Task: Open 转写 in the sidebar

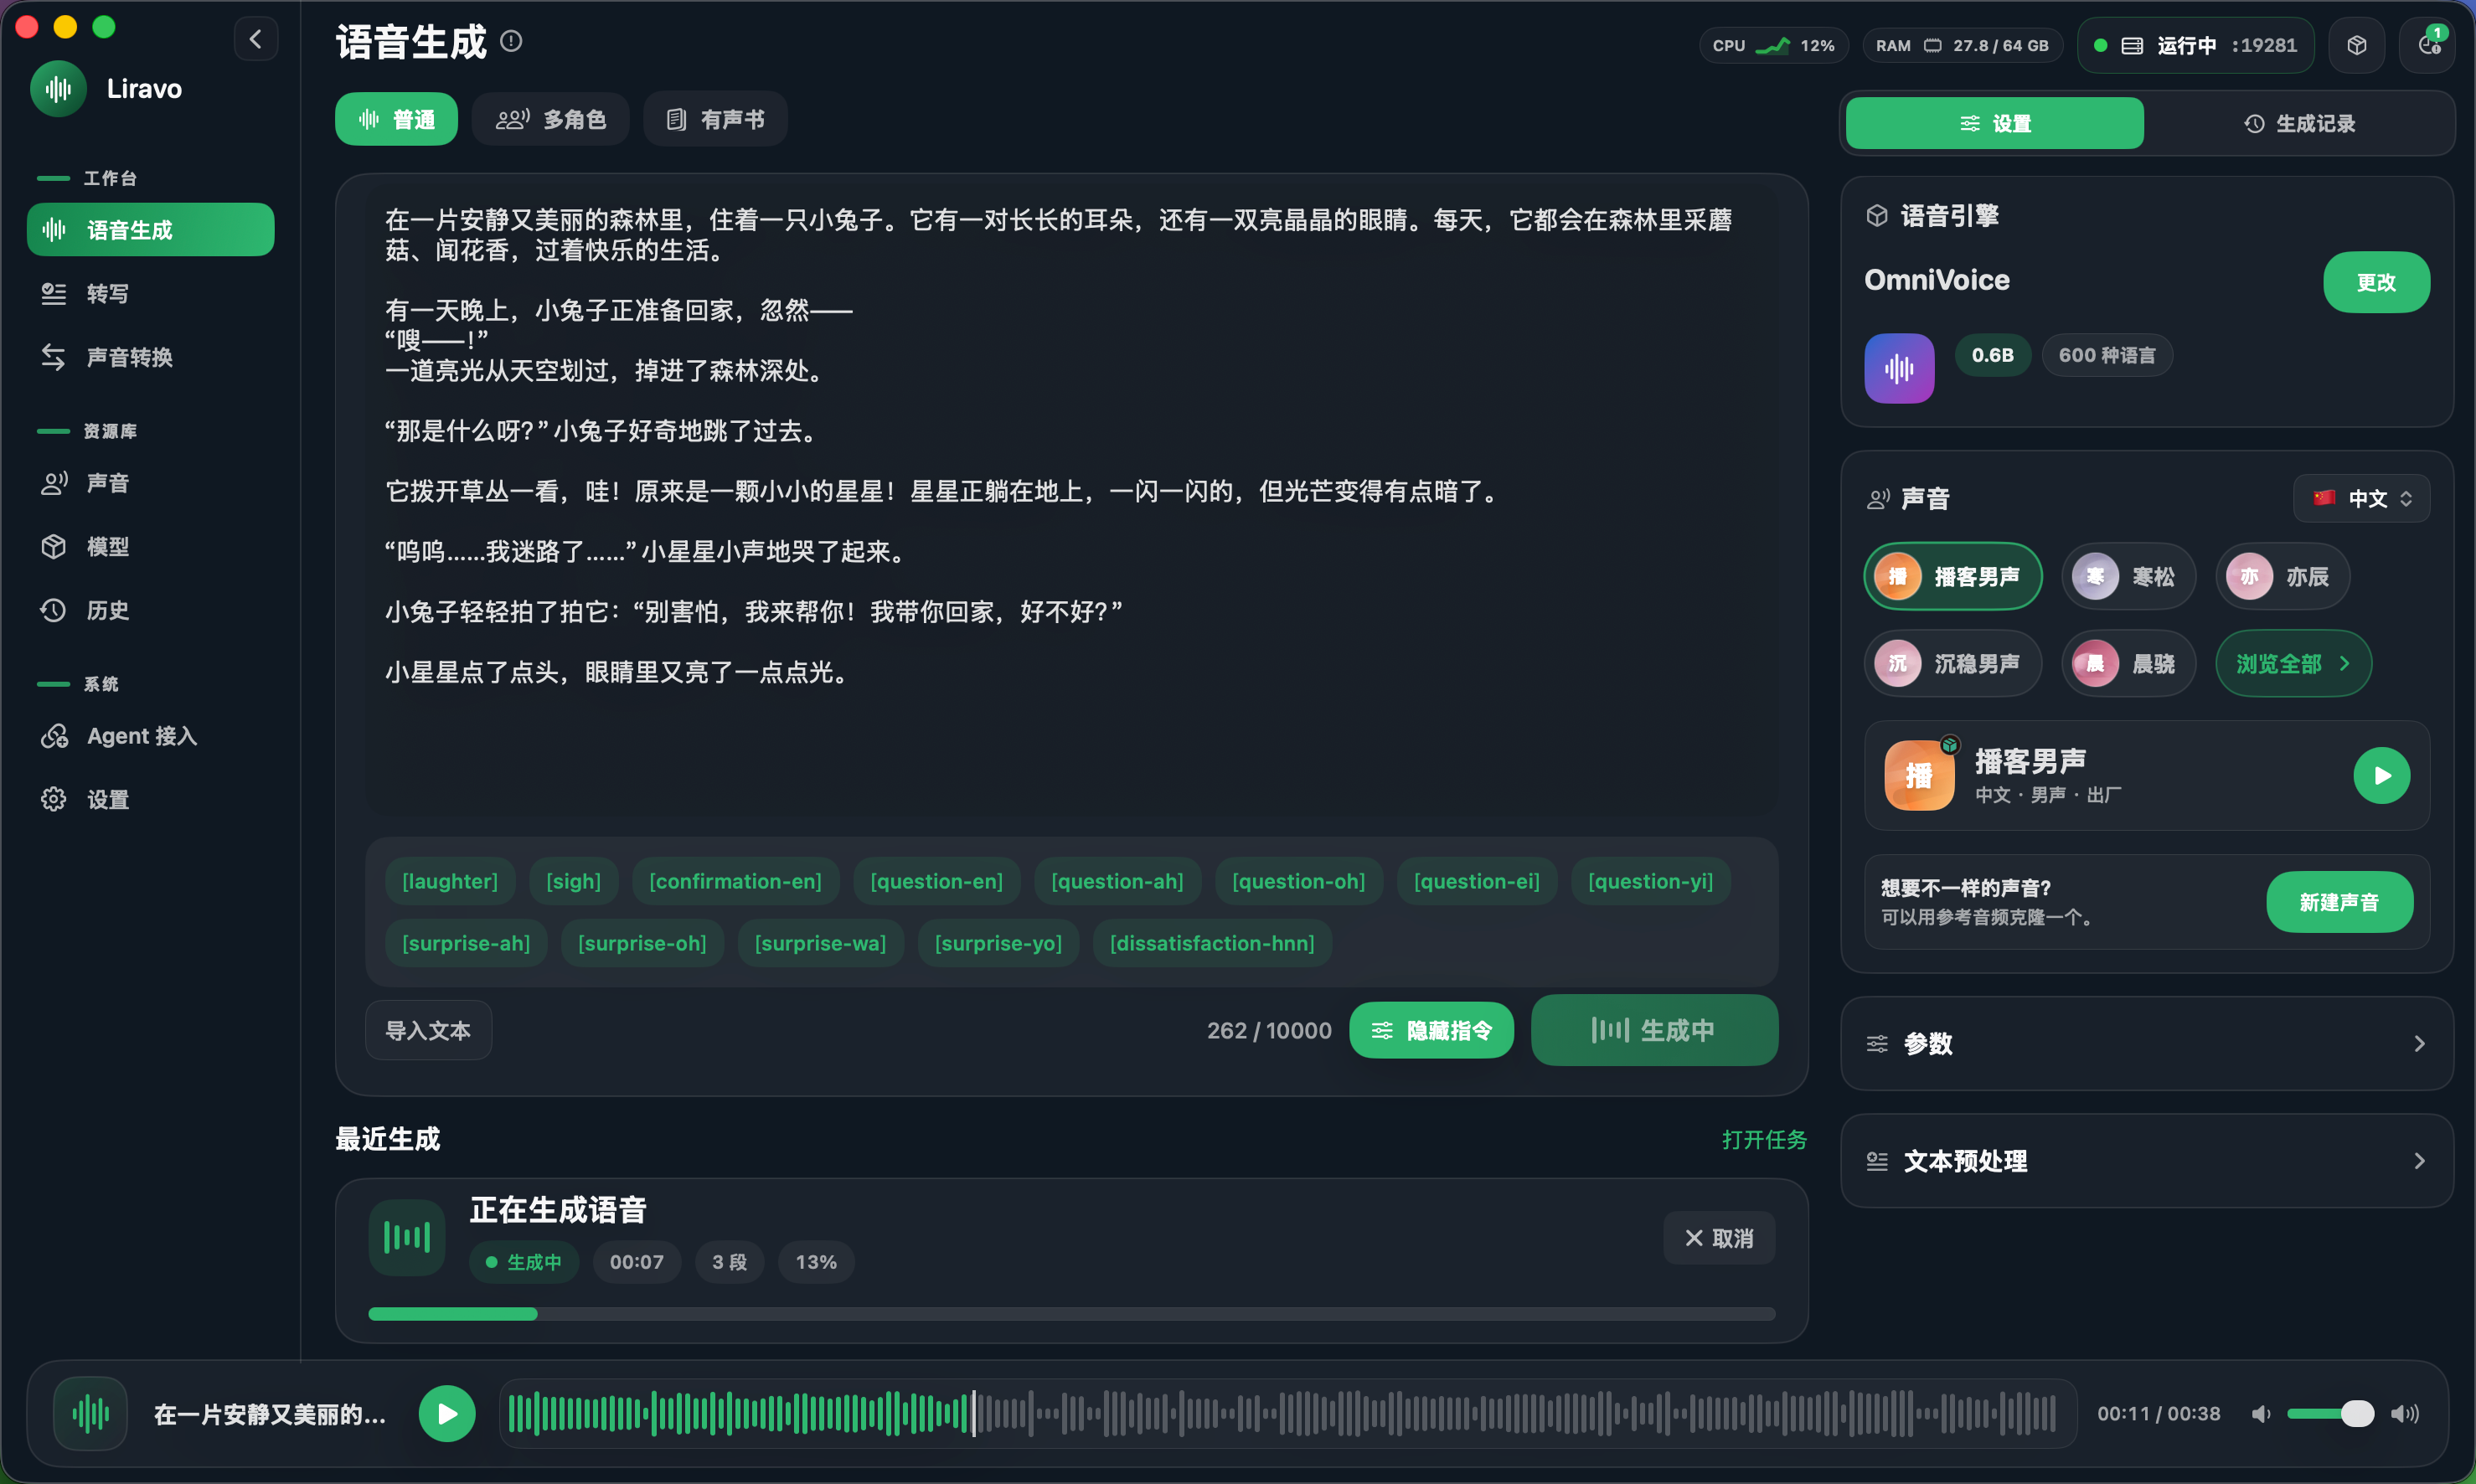Action: coord(150,293)
